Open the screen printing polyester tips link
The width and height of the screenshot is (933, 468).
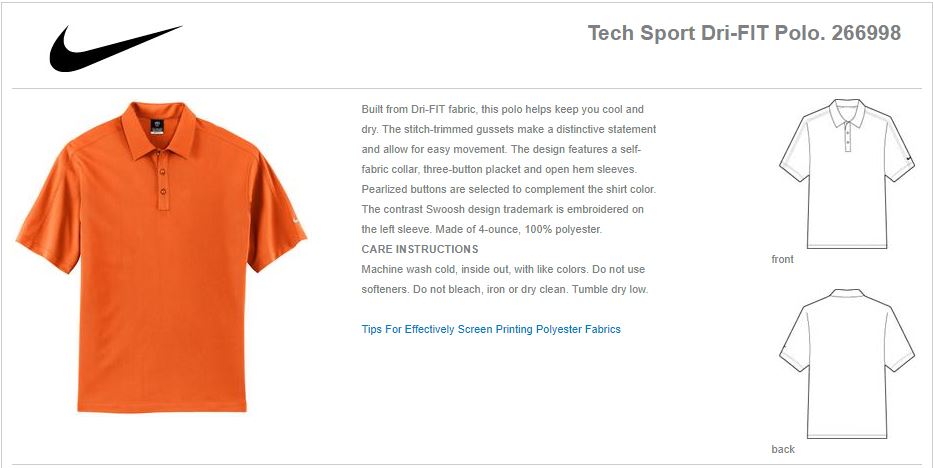pyautogui.click(x=491, y=329)
